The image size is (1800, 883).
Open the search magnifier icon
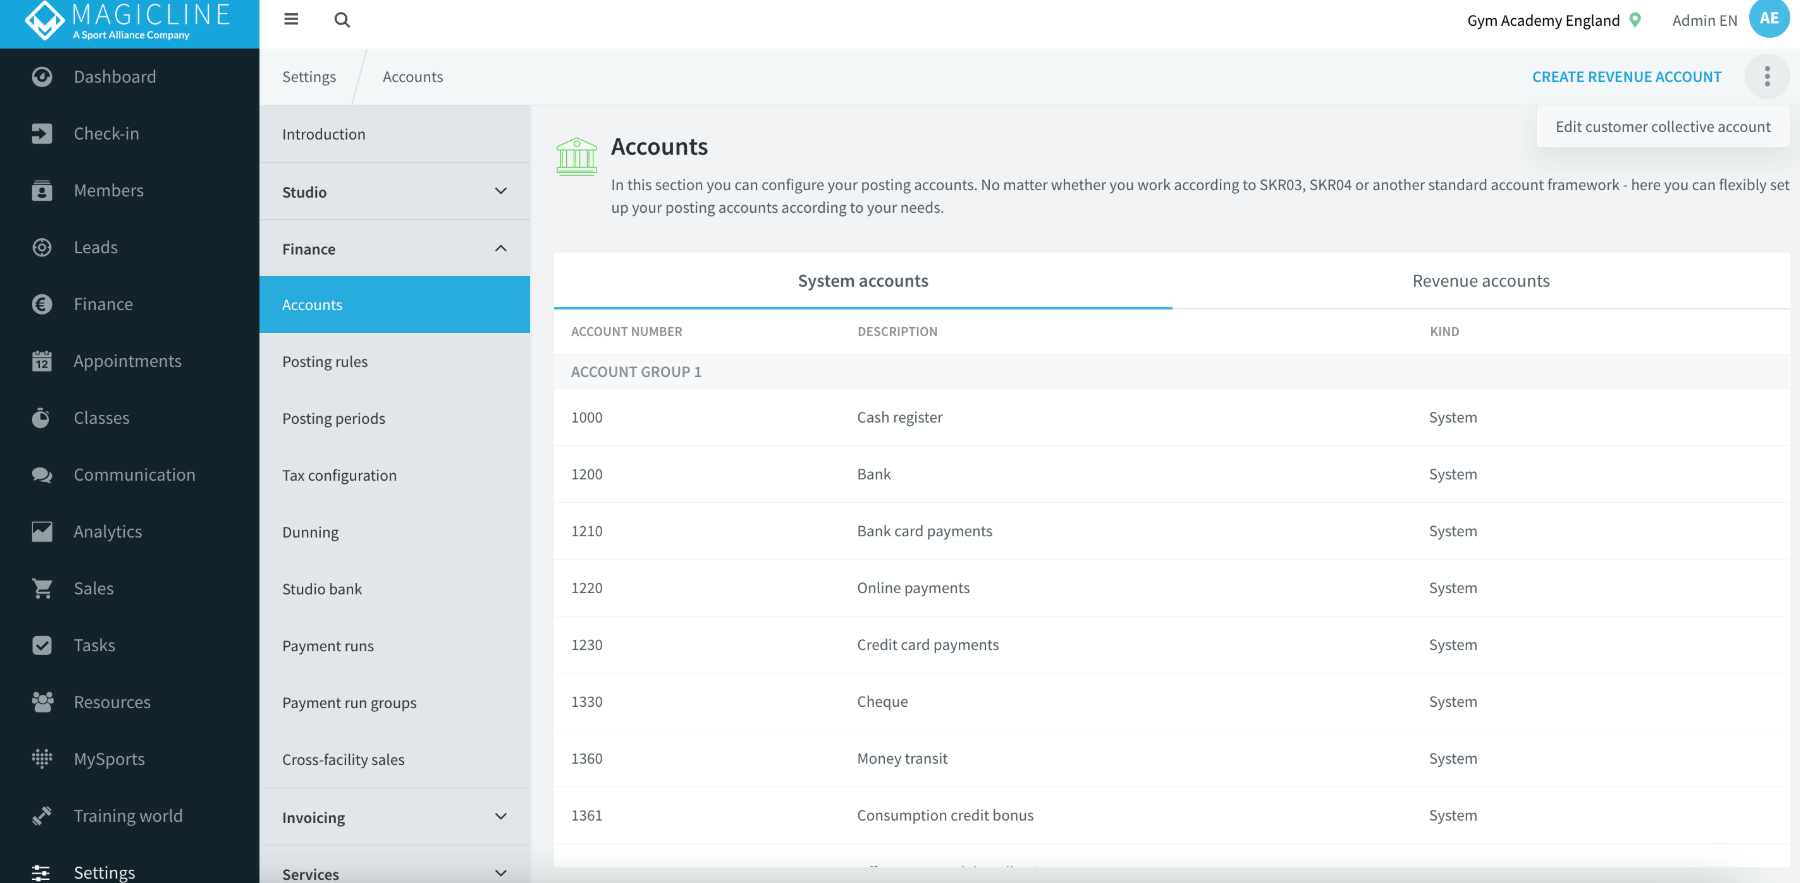342,19
